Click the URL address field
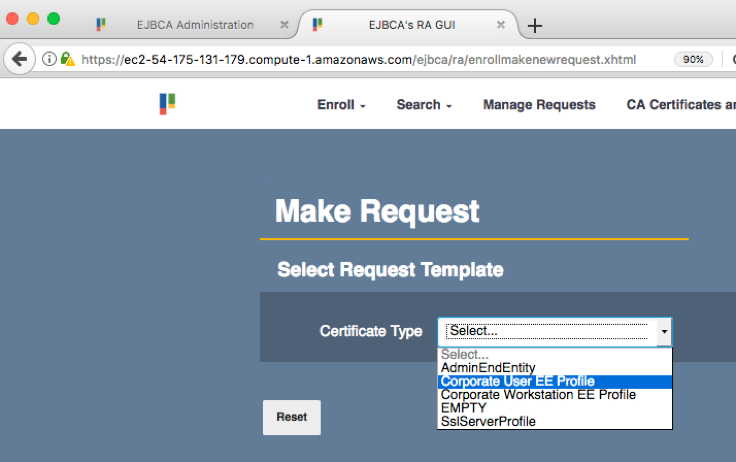This screenshot has height=462, width=736. click(360, 59)
